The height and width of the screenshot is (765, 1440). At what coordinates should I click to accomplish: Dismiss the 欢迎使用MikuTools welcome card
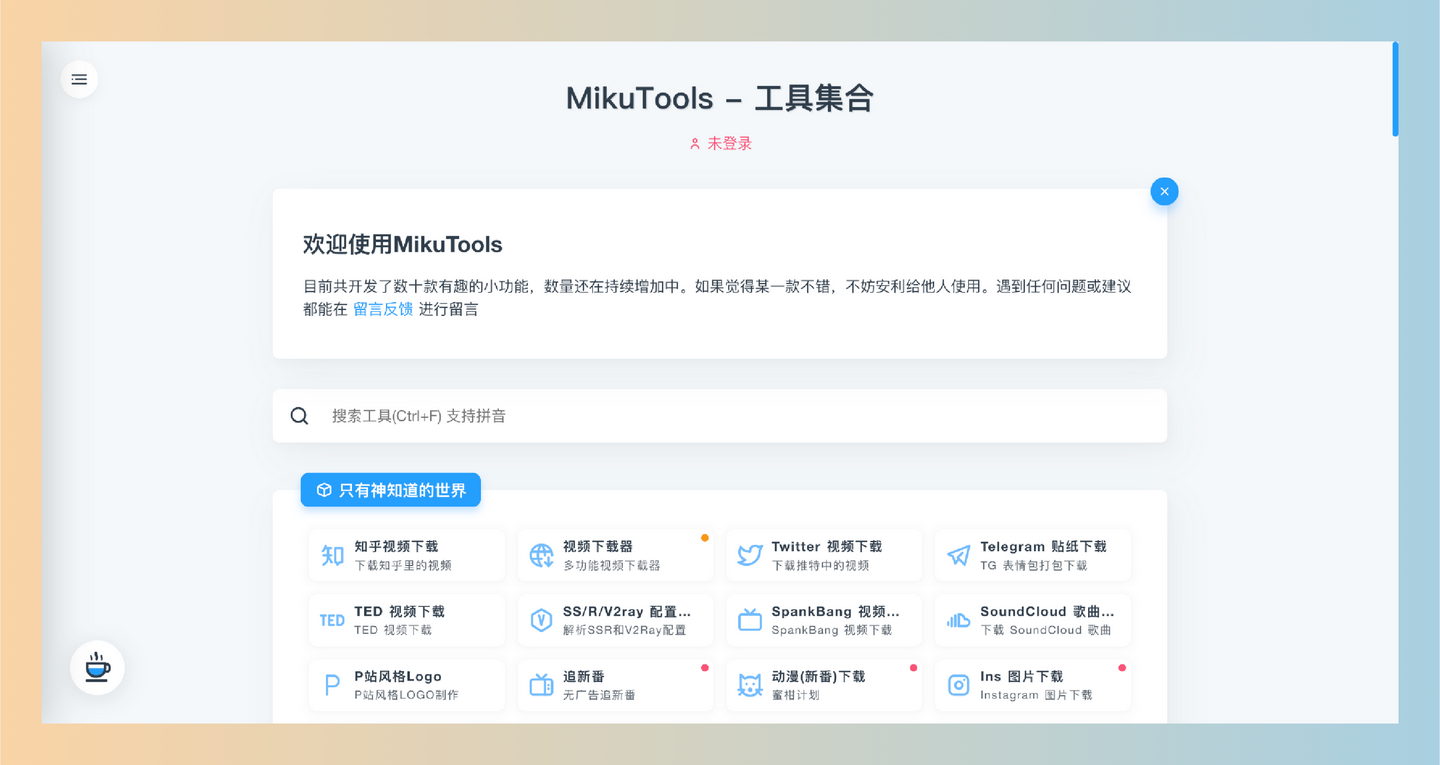[x=1164, y=191]
